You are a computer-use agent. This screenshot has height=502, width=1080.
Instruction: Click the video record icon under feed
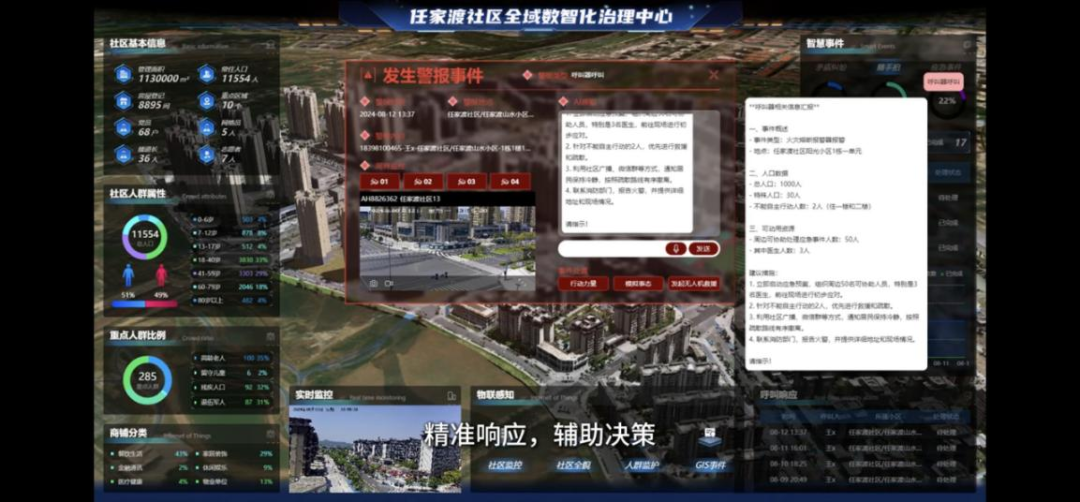390,283
